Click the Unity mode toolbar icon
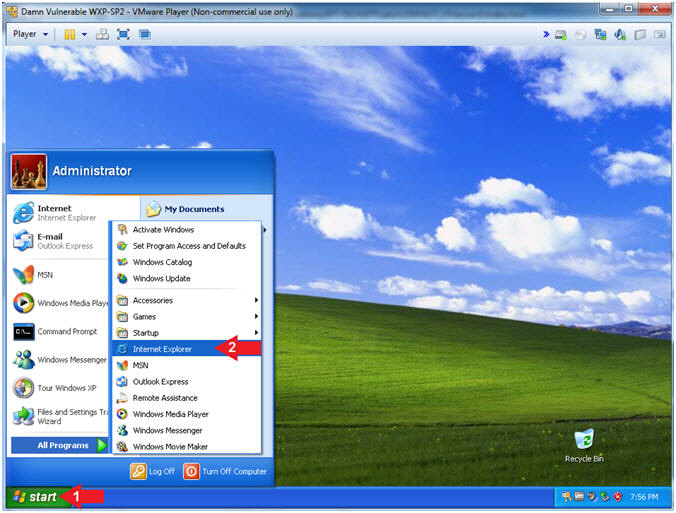The width and height of the screenshot is (676, 513). click(x=144, y=34)
